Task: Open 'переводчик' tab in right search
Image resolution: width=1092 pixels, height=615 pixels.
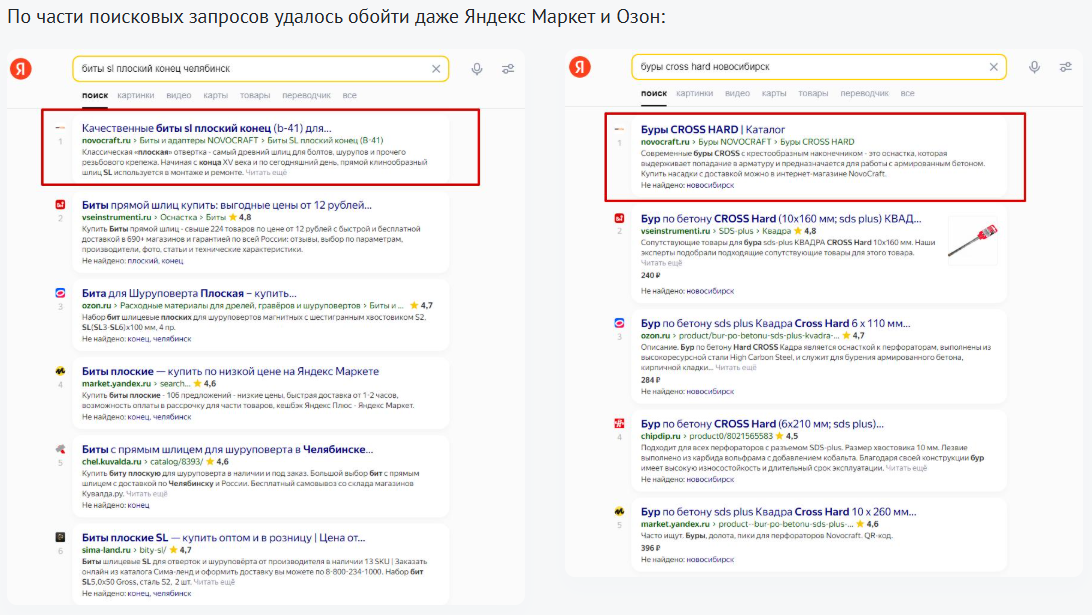Action: coord(864,93)
